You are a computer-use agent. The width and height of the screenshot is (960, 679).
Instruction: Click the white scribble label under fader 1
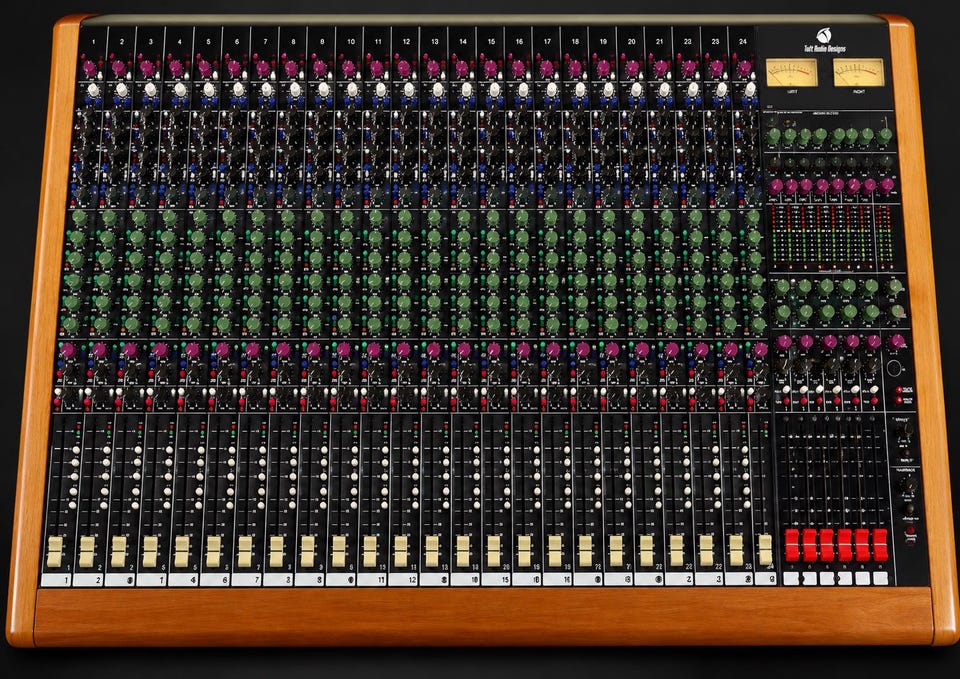[x=56, y=579]
